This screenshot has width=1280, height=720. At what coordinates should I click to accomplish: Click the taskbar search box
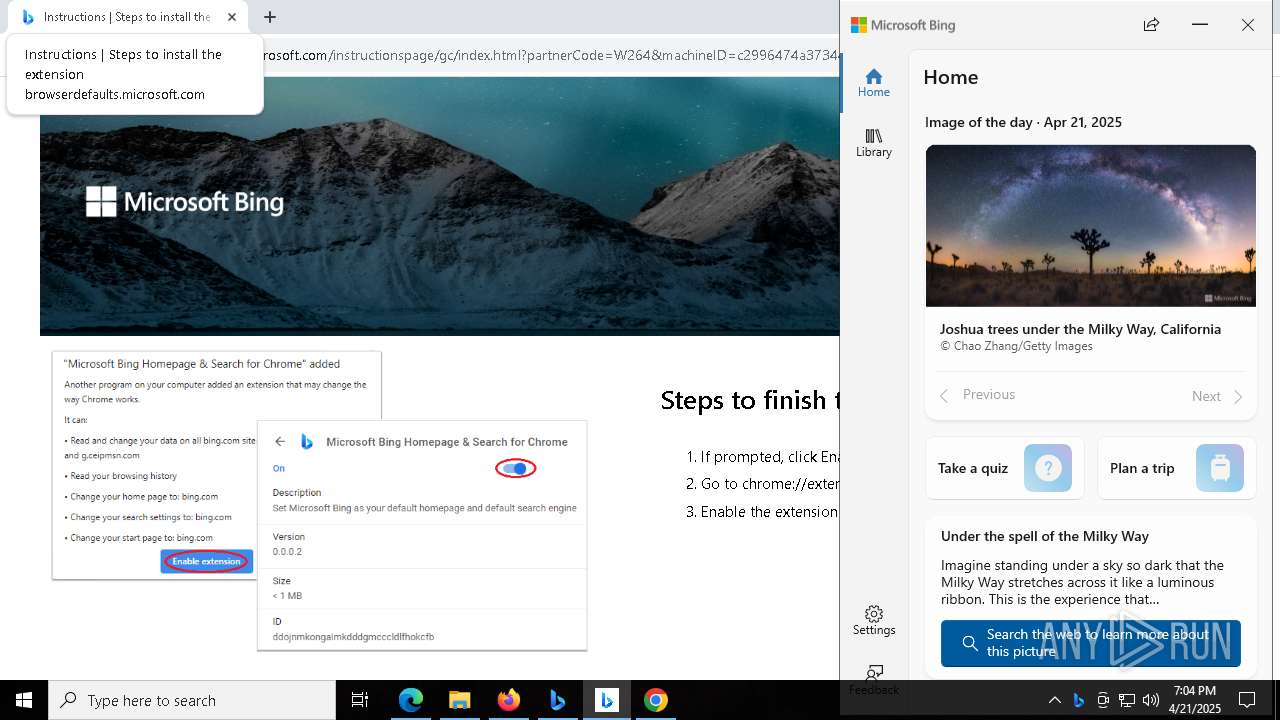point(192,700)
